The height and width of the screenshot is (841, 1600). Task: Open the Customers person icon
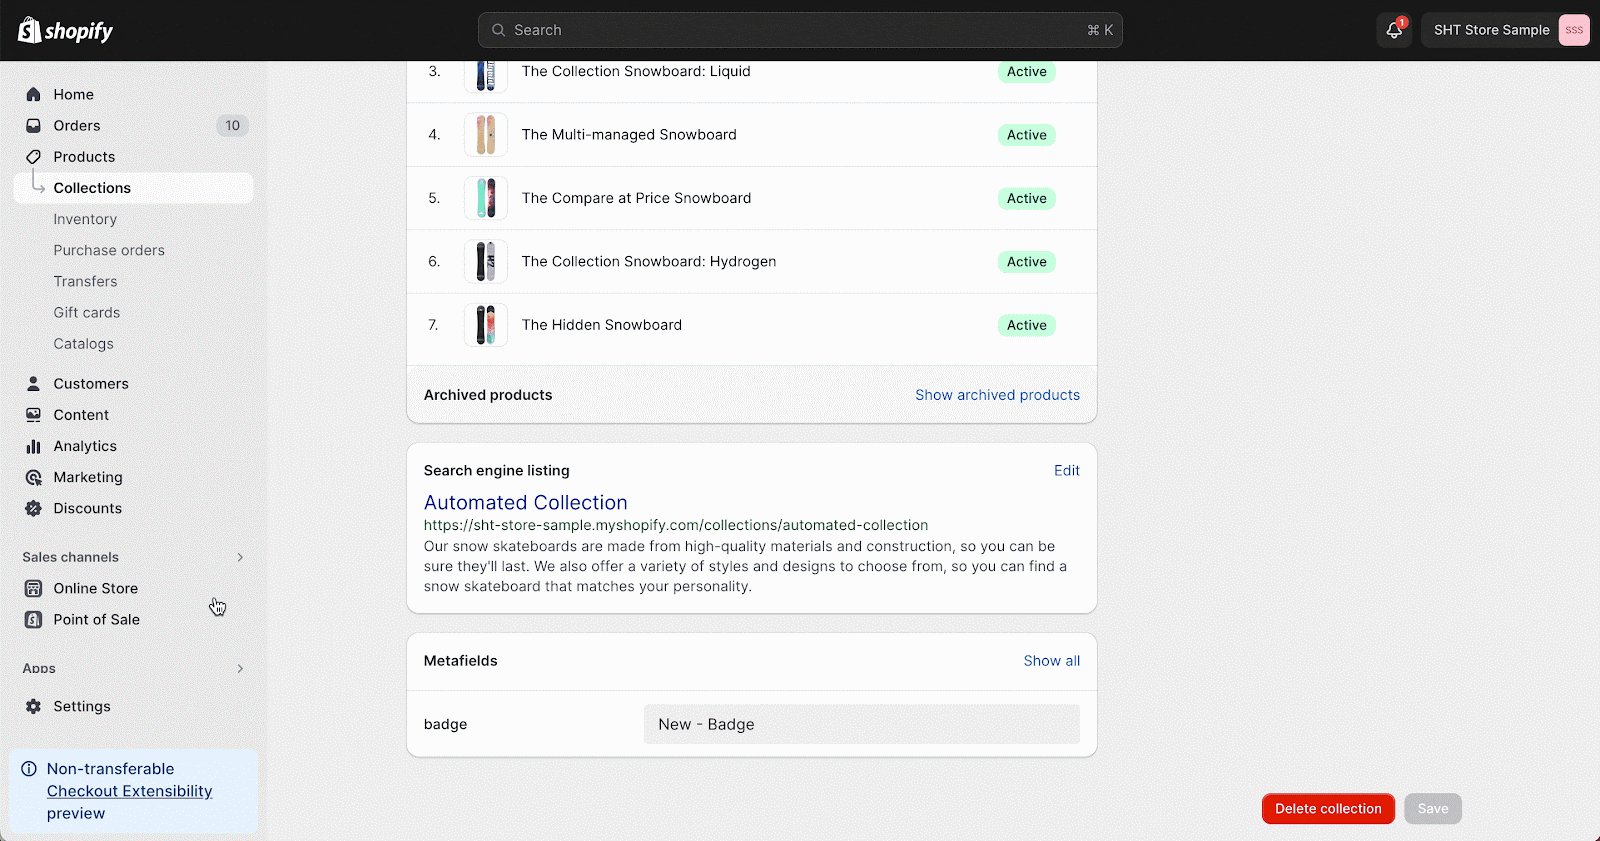point(33,383)
